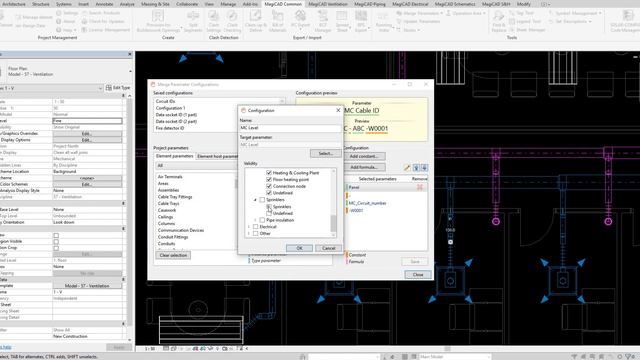Click About in Project Management panel
The width and height of the screenshot is (640, 360).
point(66,21)
